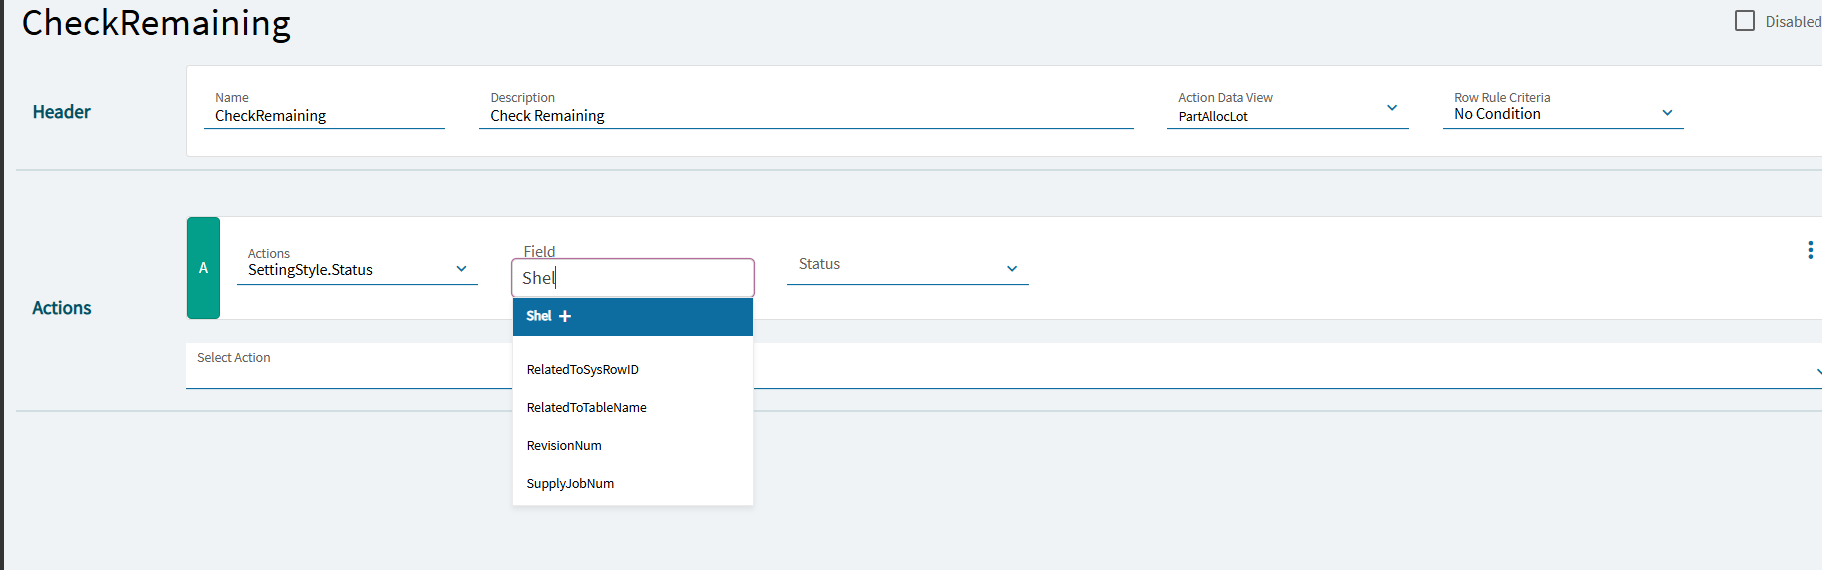Screen dimensions: 1822x570
Task: Open the Status dropdown chevron
Action: click(1012, 269)
